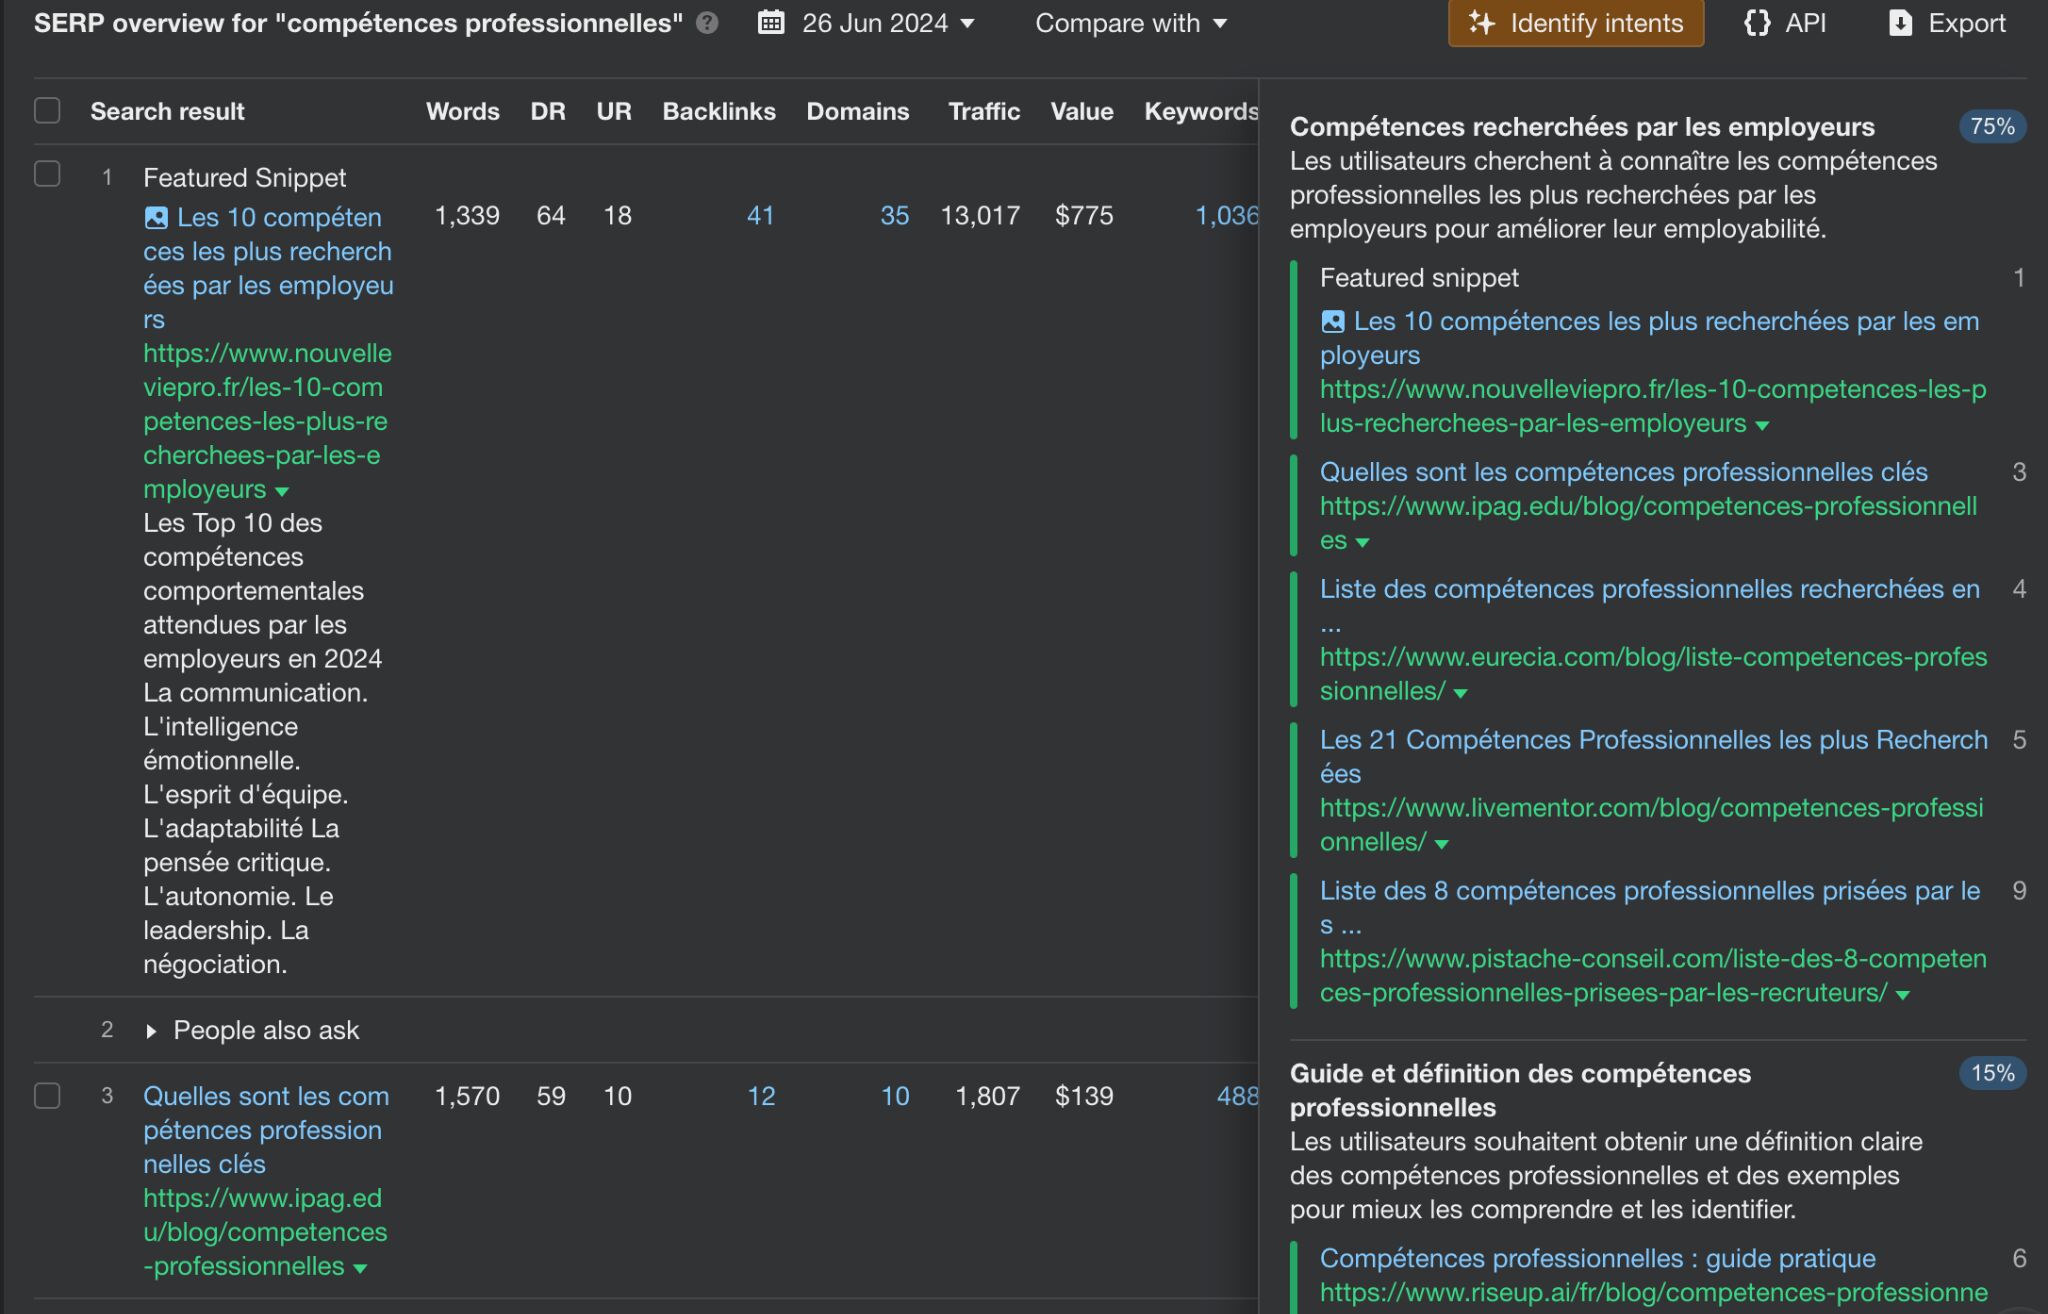
Task: Click the image icon before 'Les 10 compéten' title
Action: [x=156, y=218]
